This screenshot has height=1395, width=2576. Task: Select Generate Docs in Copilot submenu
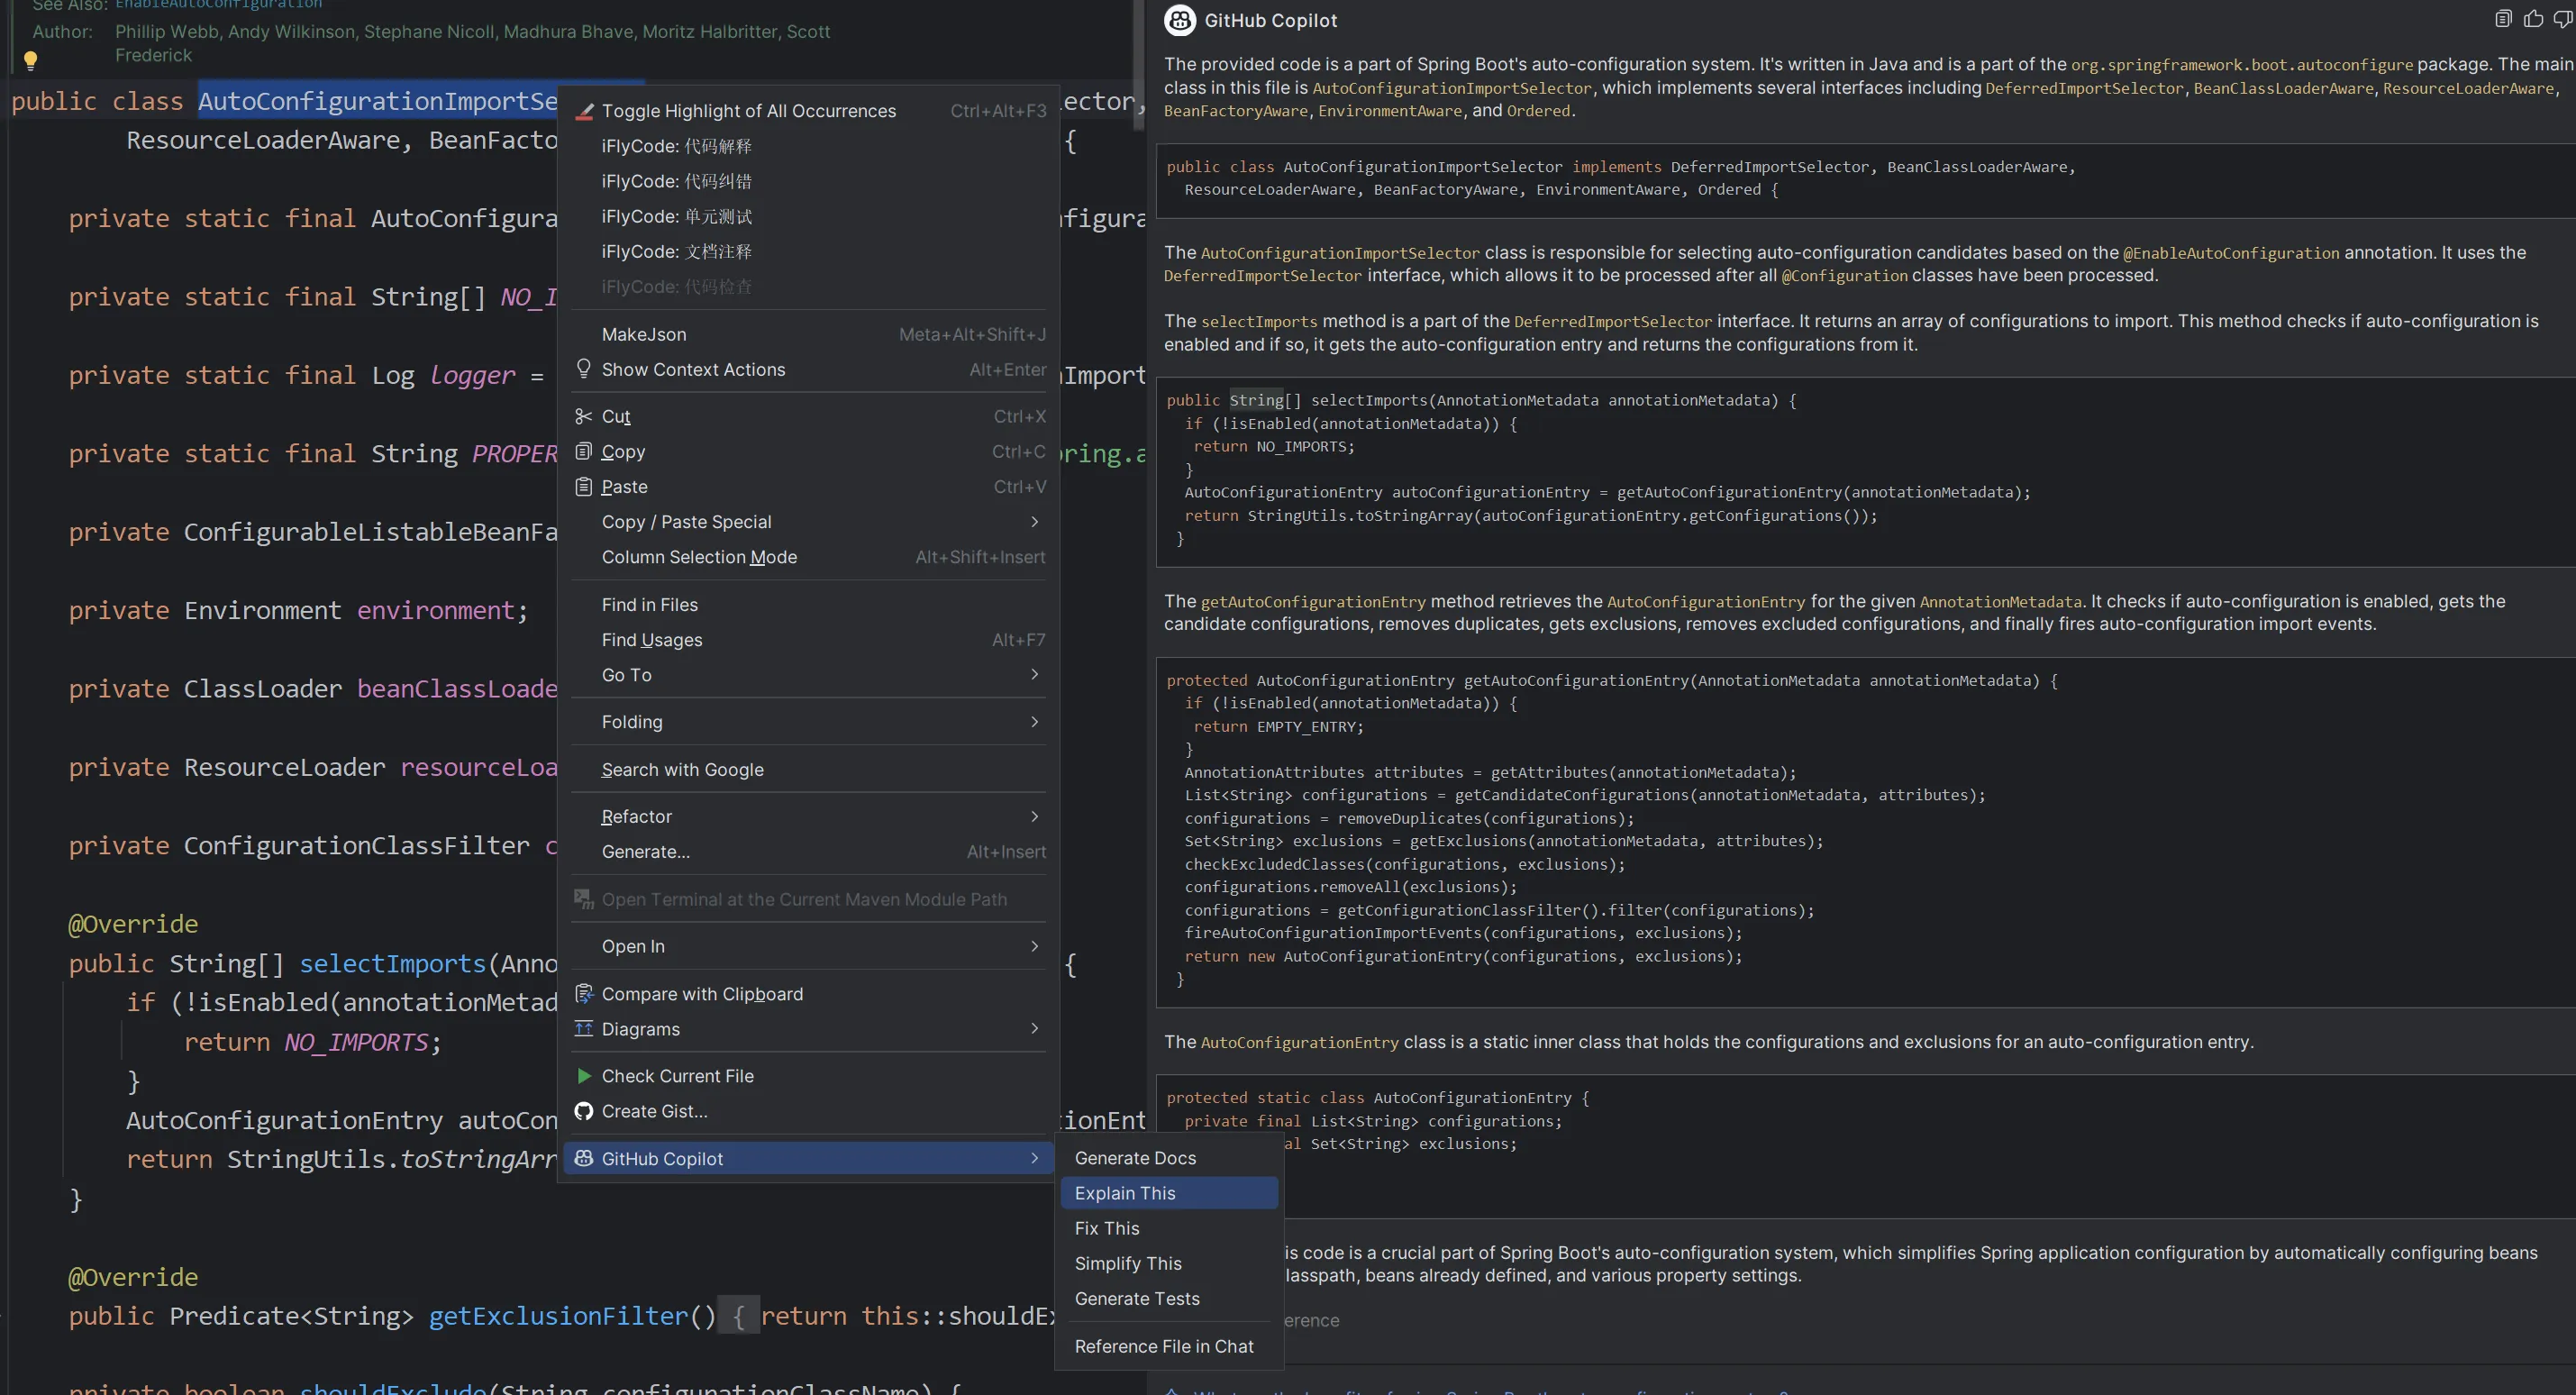[1169, 1158]
